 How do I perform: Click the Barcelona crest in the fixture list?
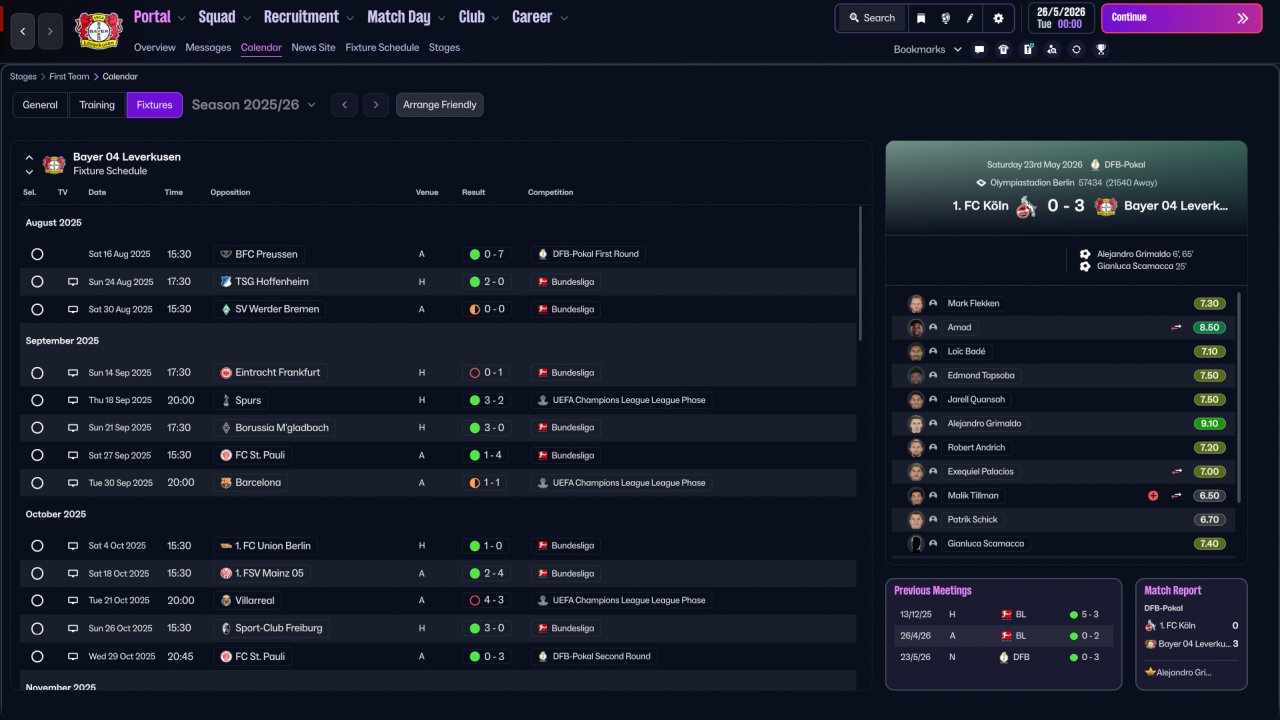click(x=226, y=482)
